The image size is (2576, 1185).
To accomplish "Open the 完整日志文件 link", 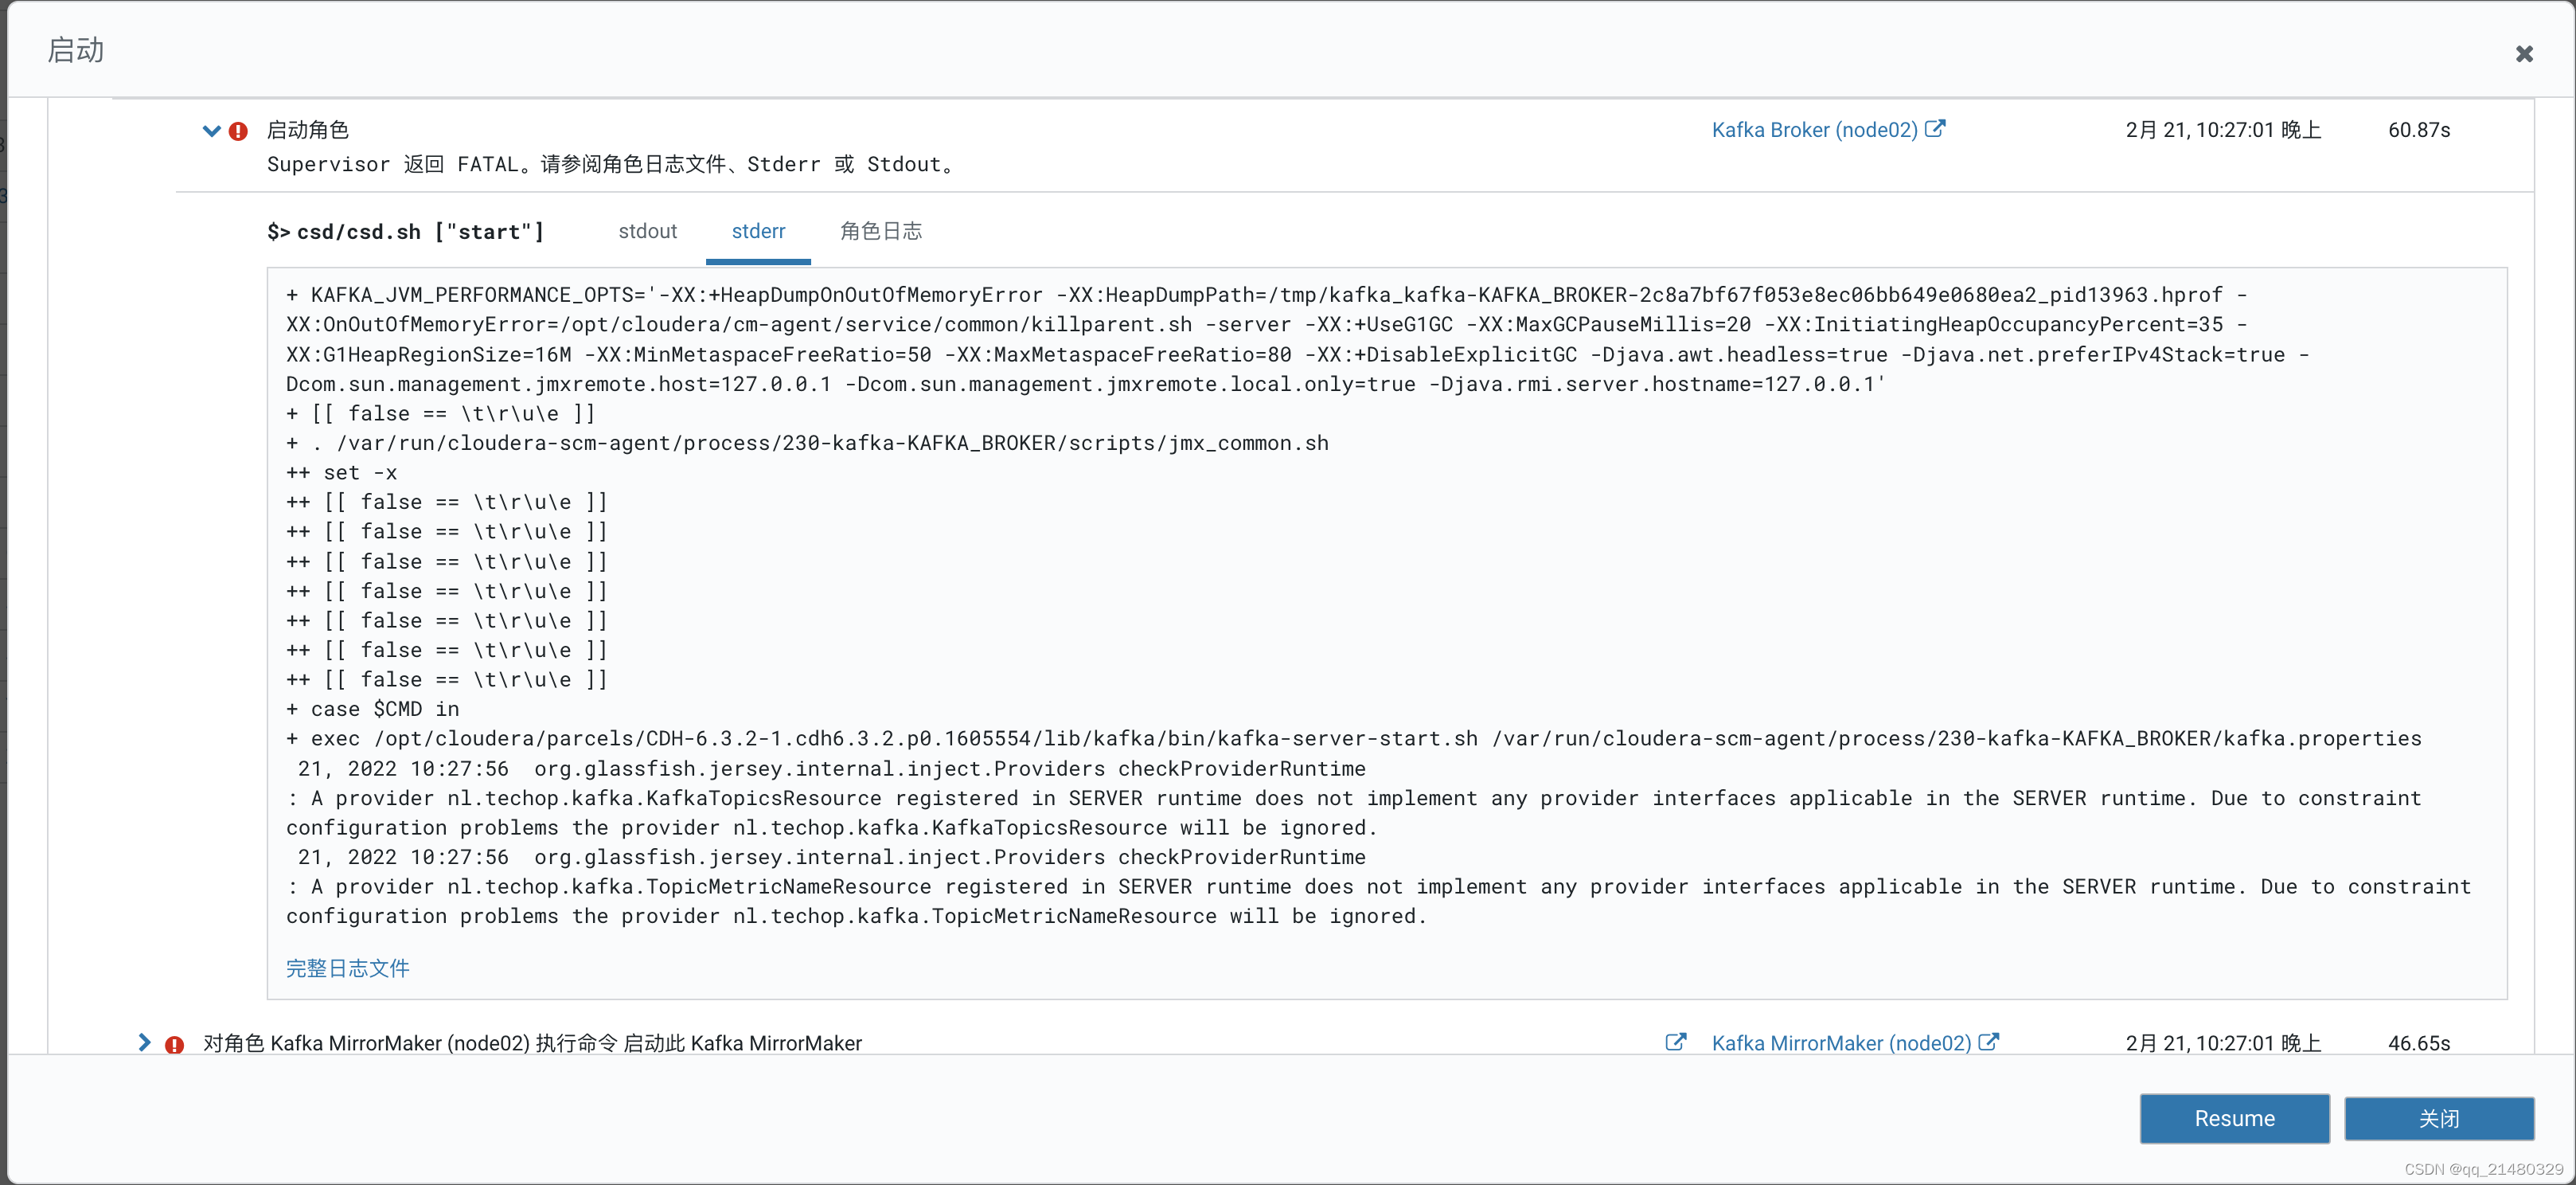I will 347,968.
